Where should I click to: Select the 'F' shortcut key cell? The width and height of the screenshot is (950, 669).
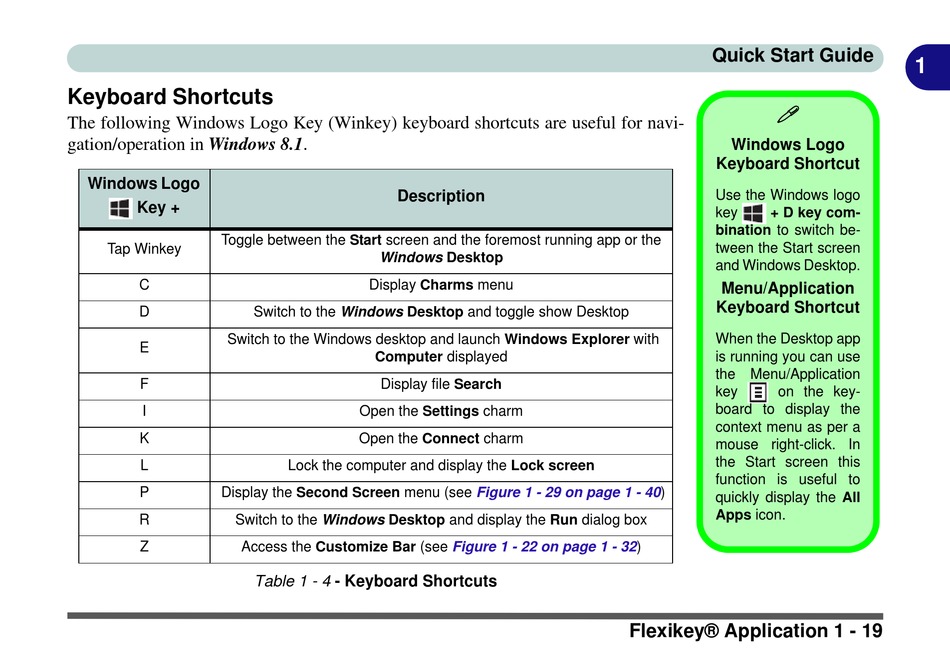tap(144, 386)
